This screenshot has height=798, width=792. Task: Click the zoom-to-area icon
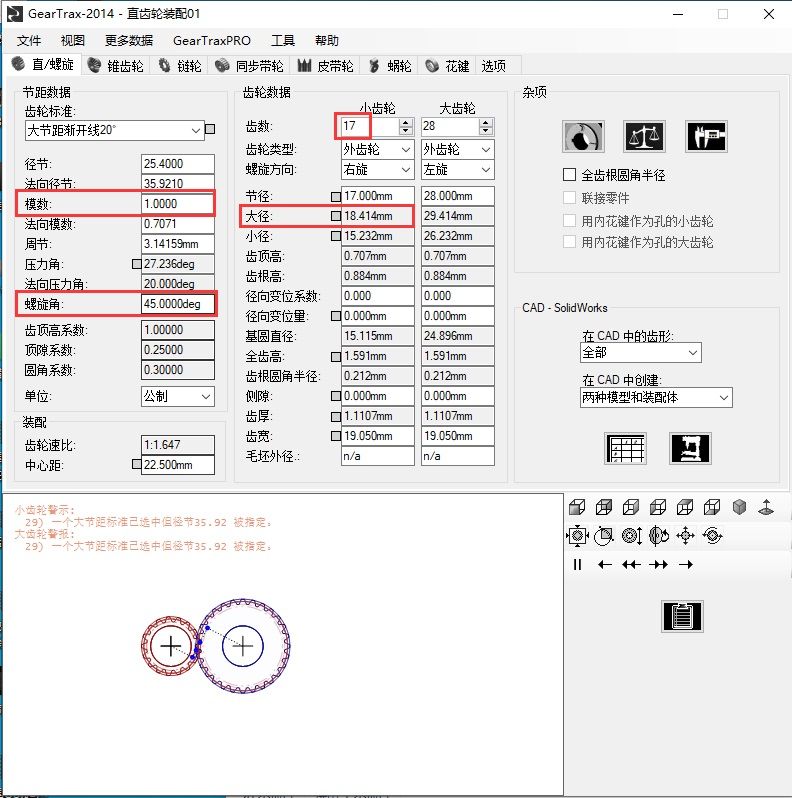pyautogui.click(x=604, y=535)
